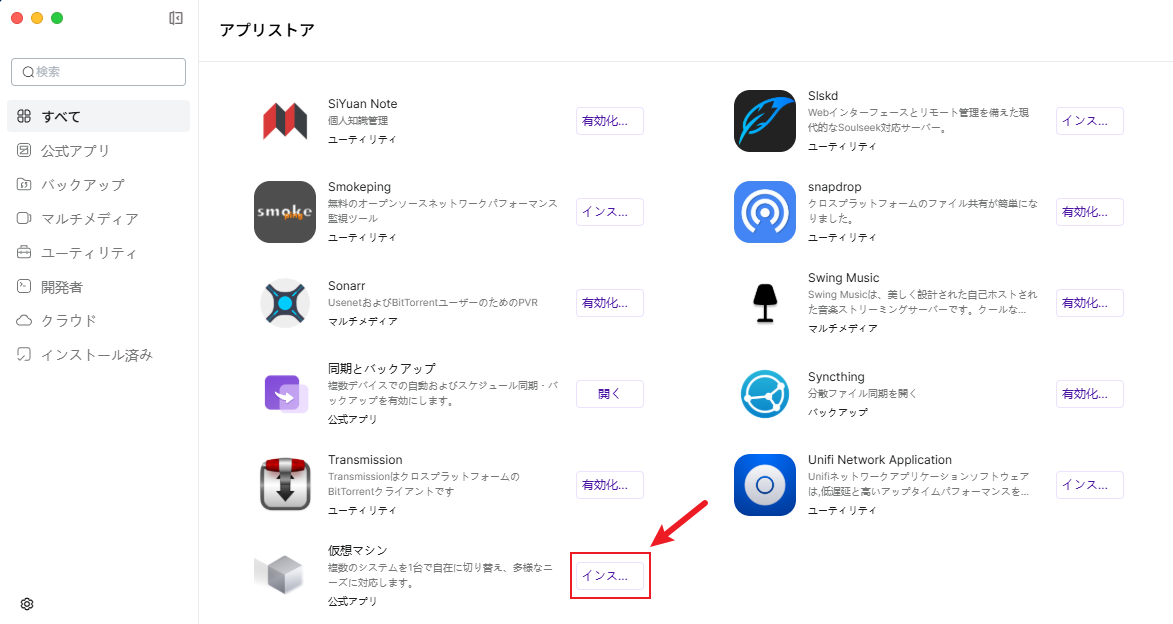Toggle the sidebar collapse icon
Screen dimensions: 1173x624
(176, 18)
